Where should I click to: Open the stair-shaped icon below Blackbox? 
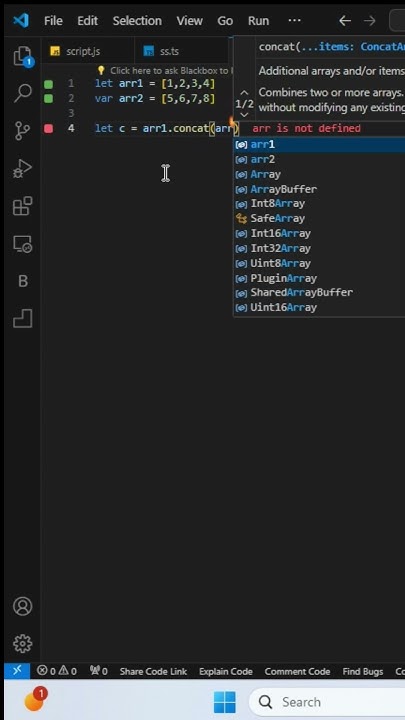22,318
